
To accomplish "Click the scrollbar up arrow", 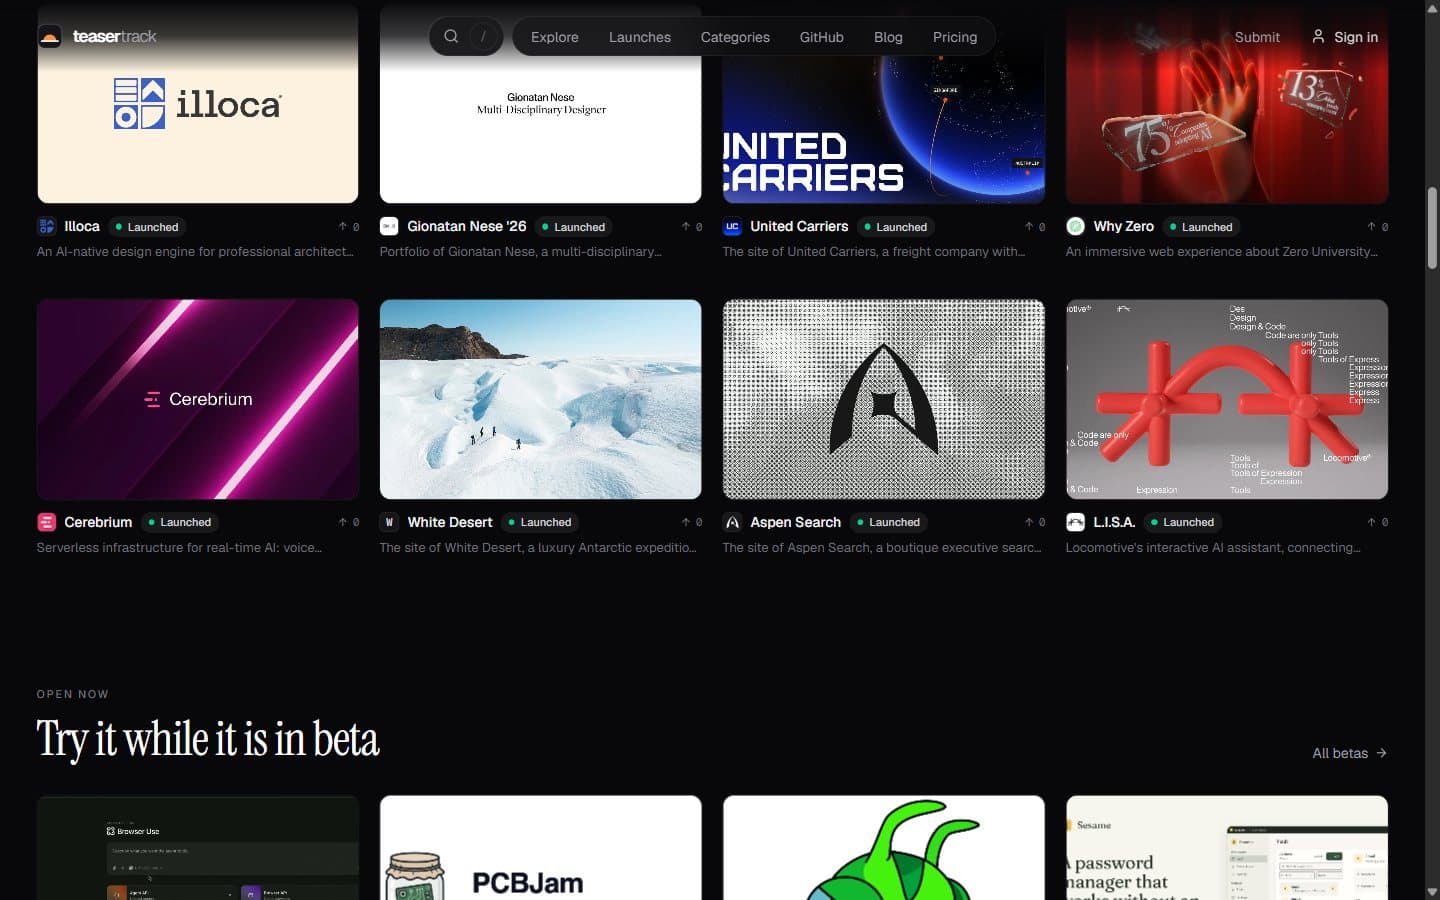I will coord(1432,8).
